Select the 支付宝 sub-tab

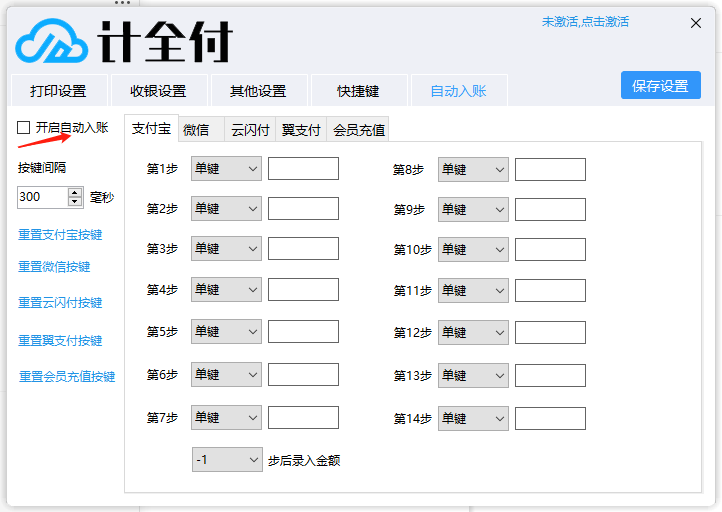[151, 128]
